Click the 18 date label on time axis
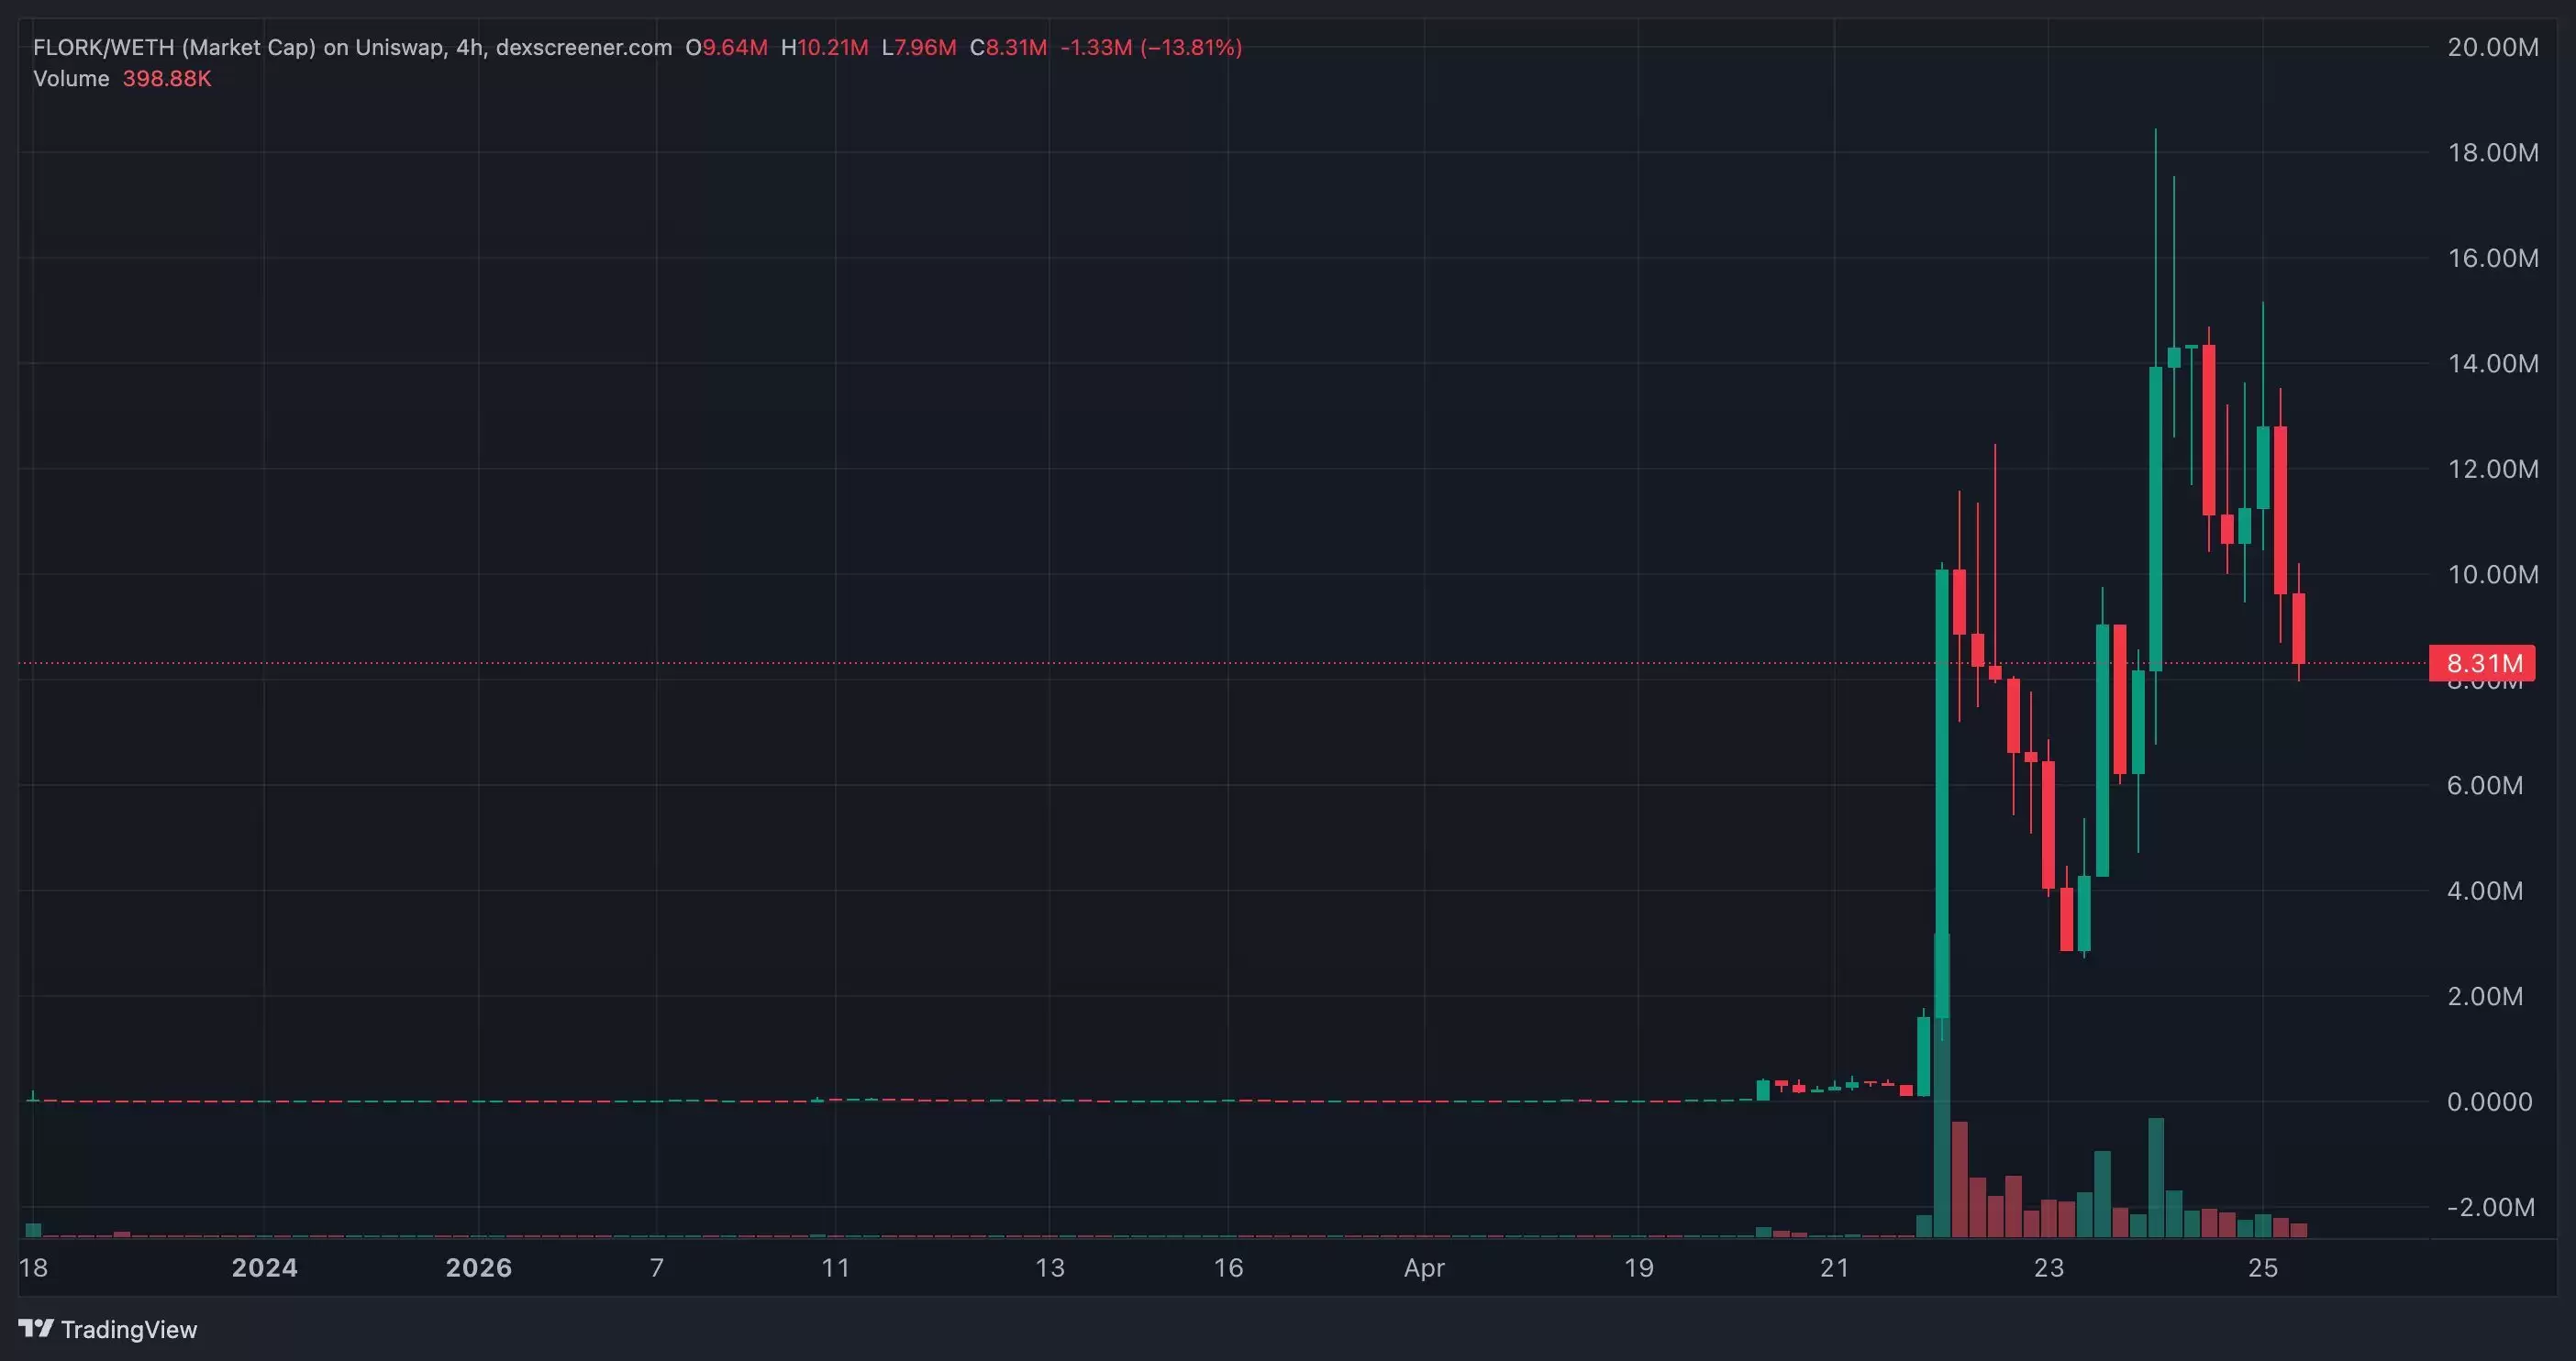 coord(33,1268)
